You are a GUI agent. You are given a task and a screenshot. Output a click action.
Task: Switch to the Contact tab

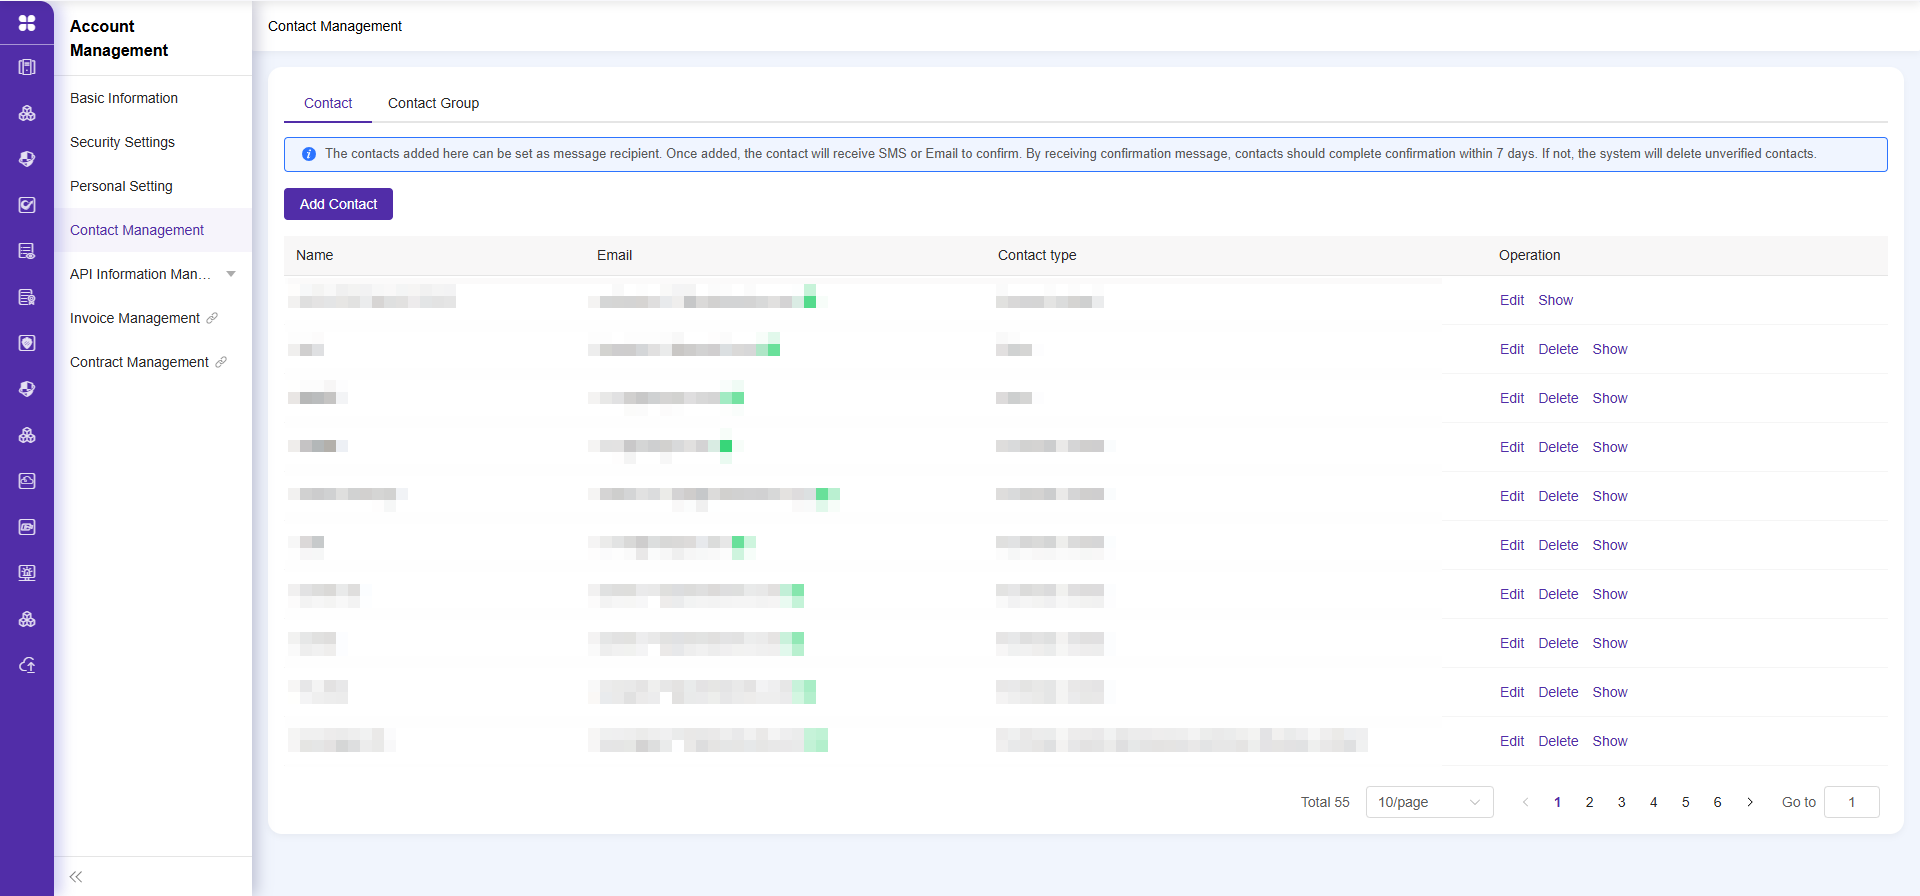pyautogui.click(x=328, y=103)
